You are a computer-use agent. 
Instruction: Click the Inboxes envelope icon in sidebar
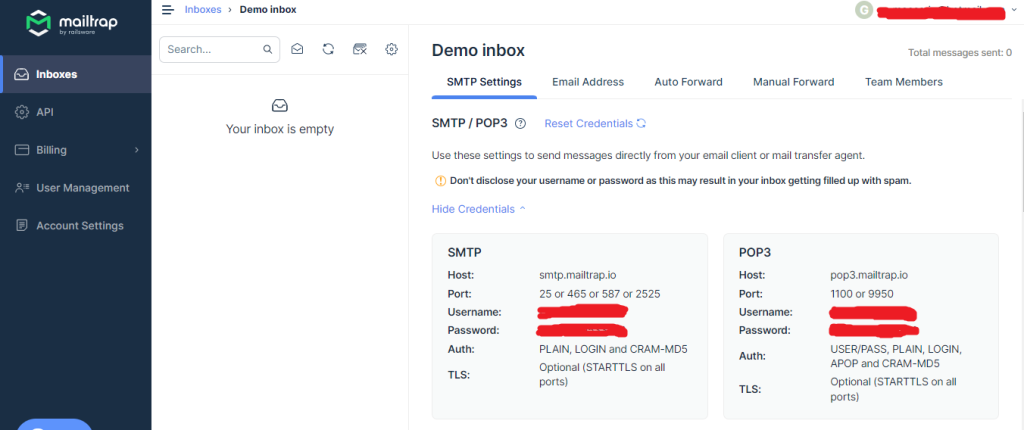pyautogui.click(x=22, y=74)
